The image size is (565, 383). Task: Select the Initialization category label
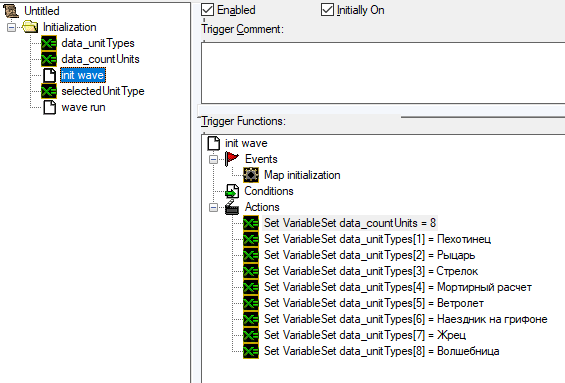coord(70,27)
